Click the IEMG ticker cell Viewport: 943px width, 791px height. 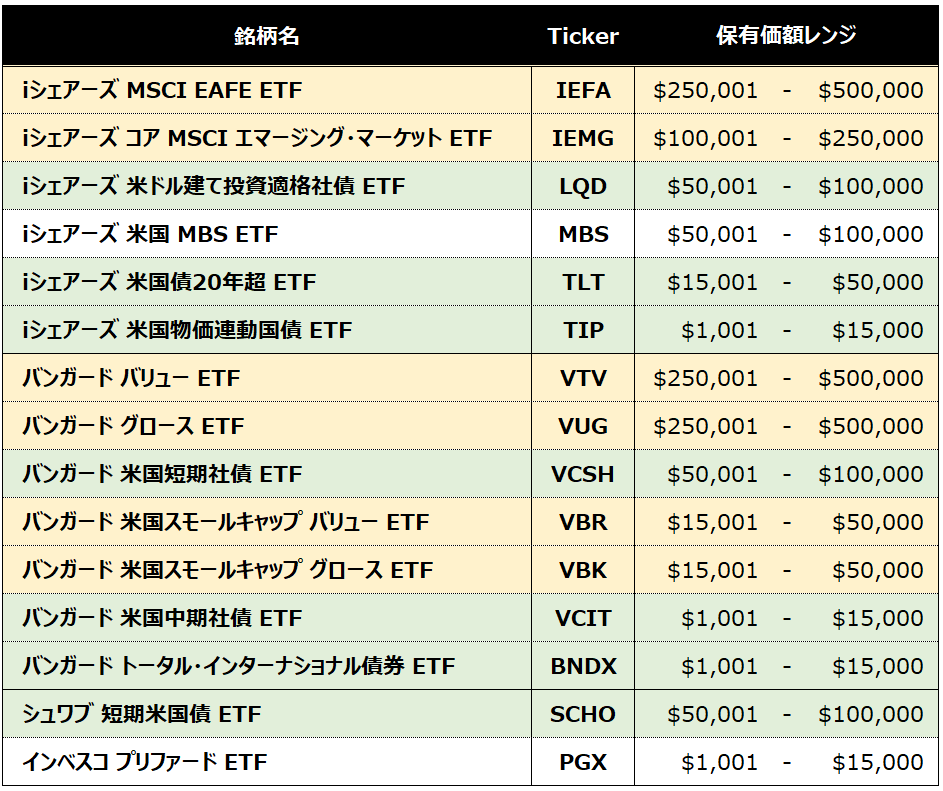[583, 139]
